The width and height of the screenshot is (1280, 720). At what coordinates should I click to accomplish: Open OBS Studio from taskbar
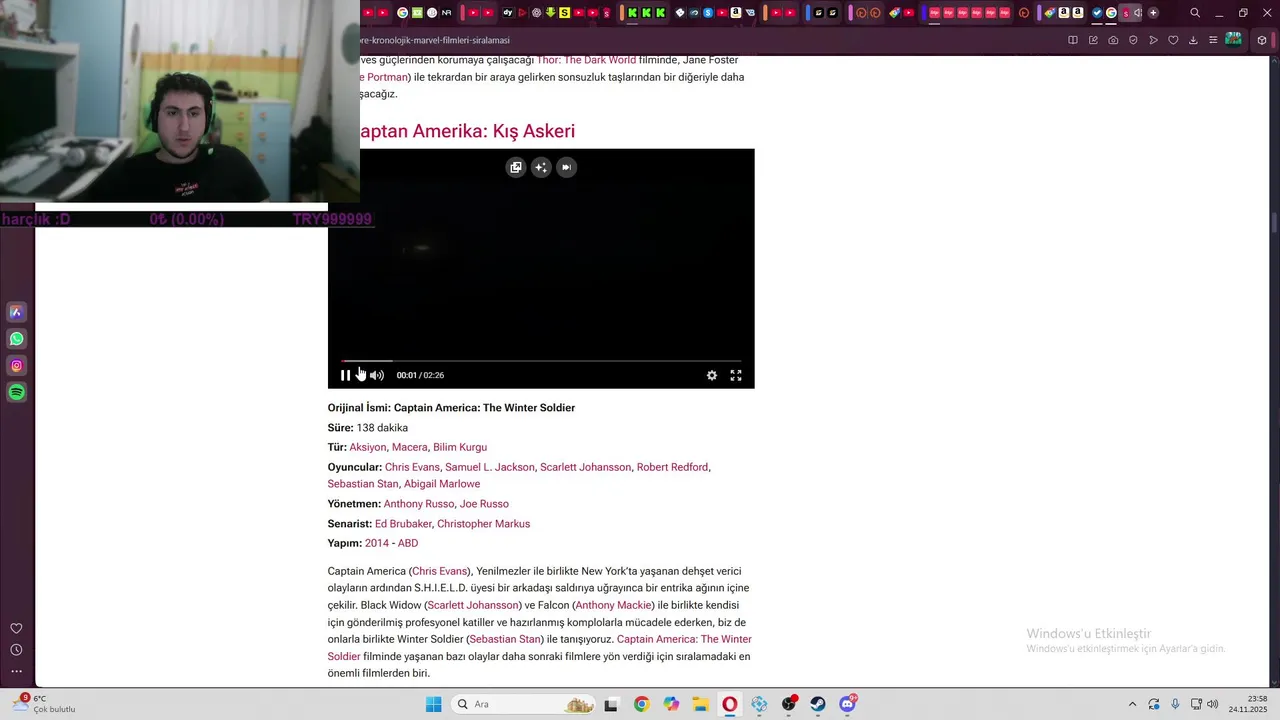coord(789,704)
